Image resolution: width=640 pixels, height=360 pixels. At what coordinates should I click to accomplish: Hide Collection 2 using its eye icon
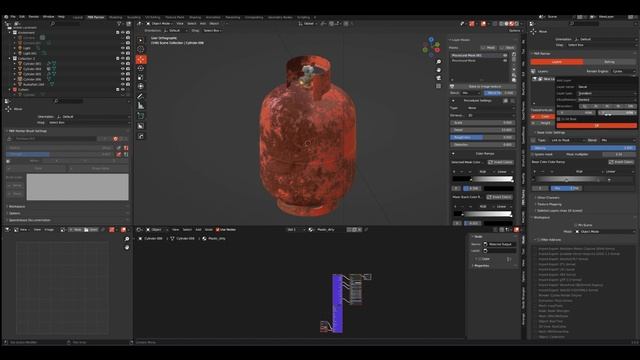(x=122, y=59)
